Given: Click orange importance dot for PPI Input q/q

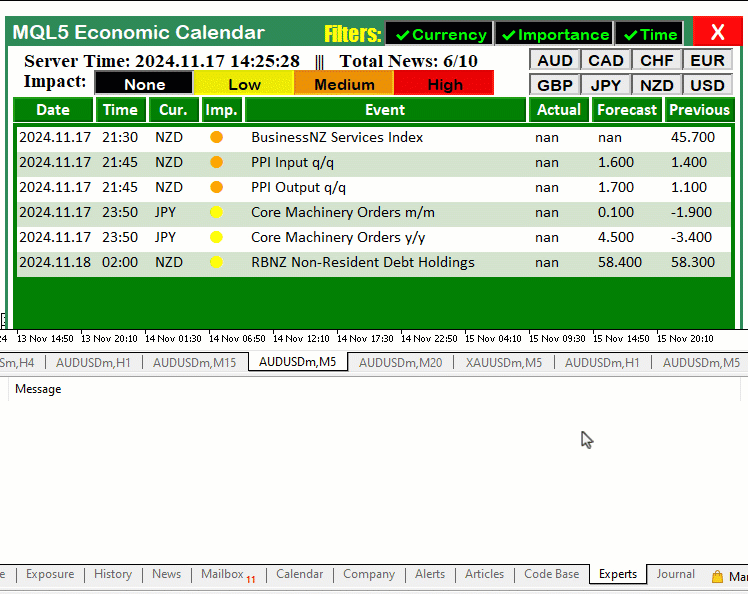Looking at the screenshot, I should (x=217, y=162).
